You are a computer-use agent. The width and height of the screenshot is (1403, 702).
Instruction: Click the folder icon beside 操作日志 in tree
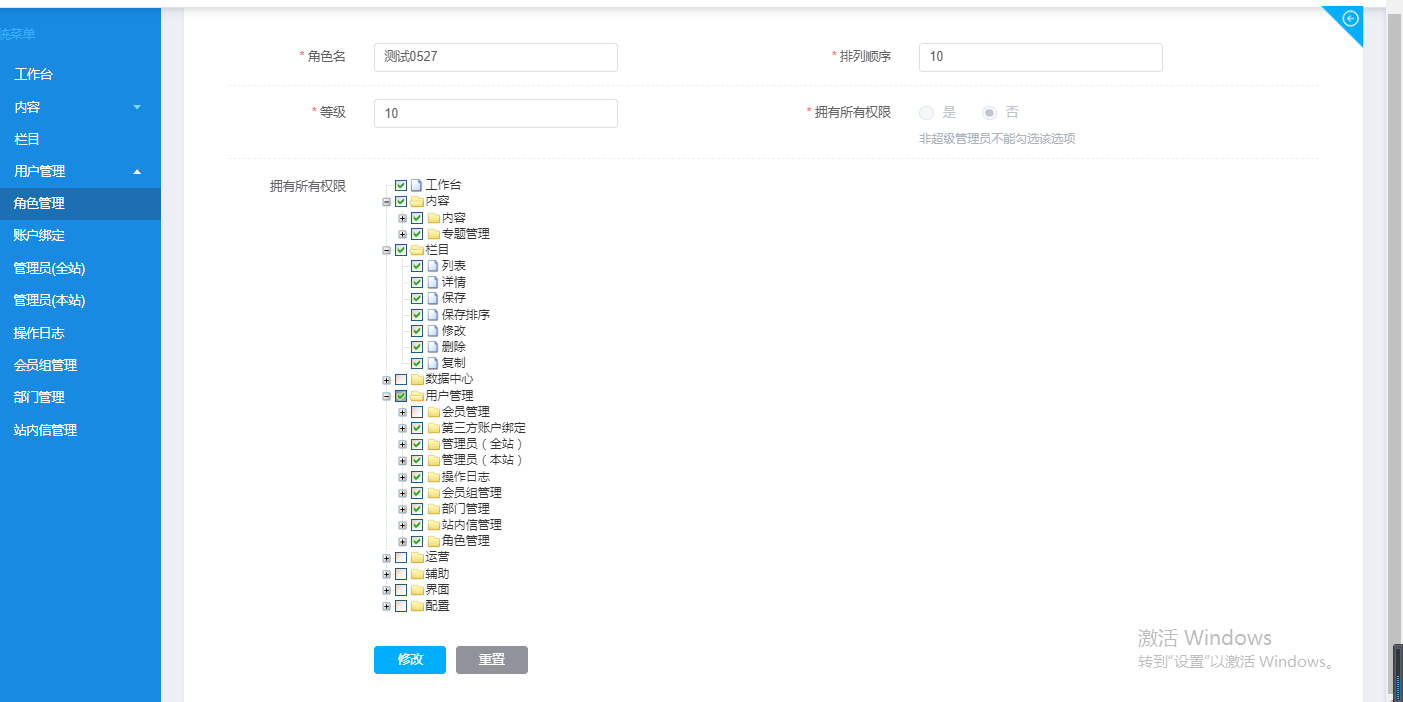coord(433,477)
